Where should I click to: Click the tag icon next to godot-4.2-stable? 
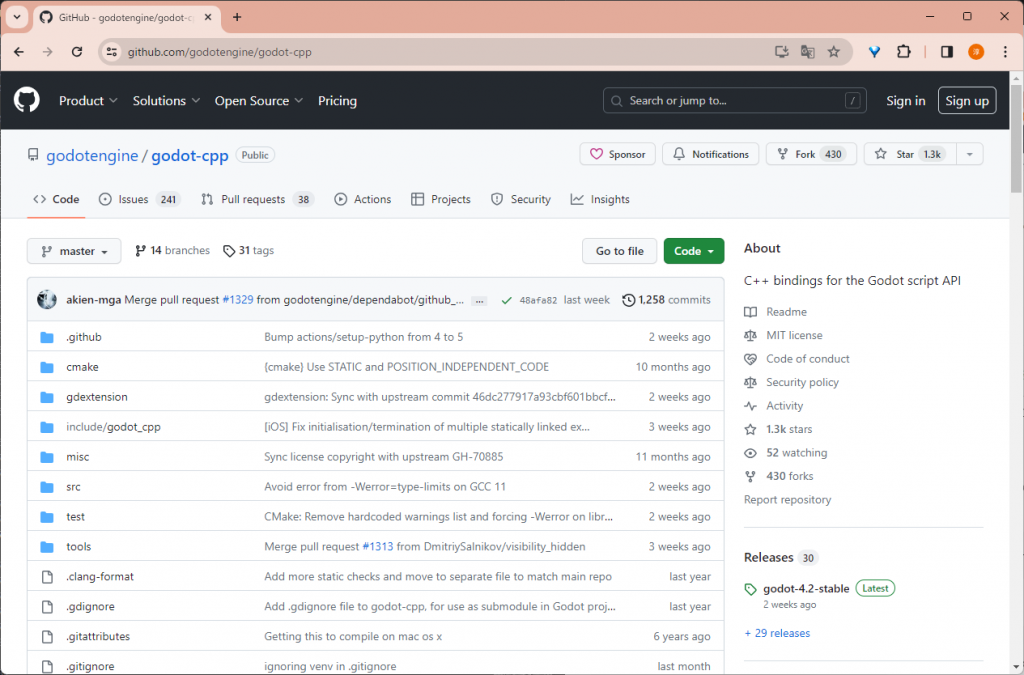tap(750, 589)
